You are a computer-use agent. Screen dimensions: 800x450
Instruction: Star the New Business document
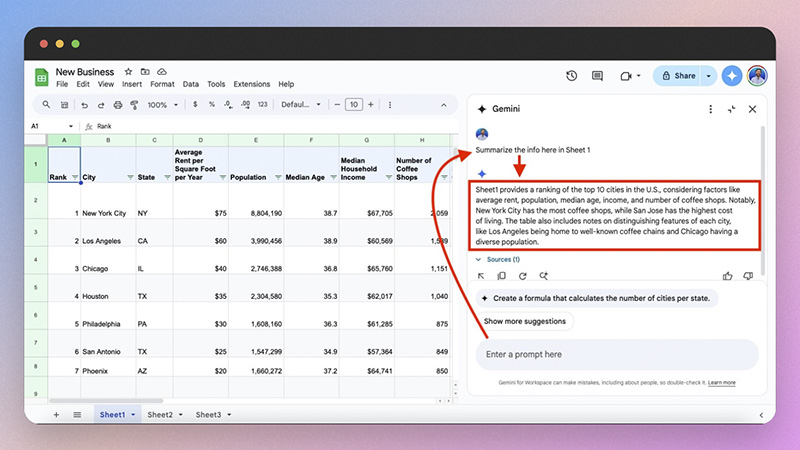point(129,71)
